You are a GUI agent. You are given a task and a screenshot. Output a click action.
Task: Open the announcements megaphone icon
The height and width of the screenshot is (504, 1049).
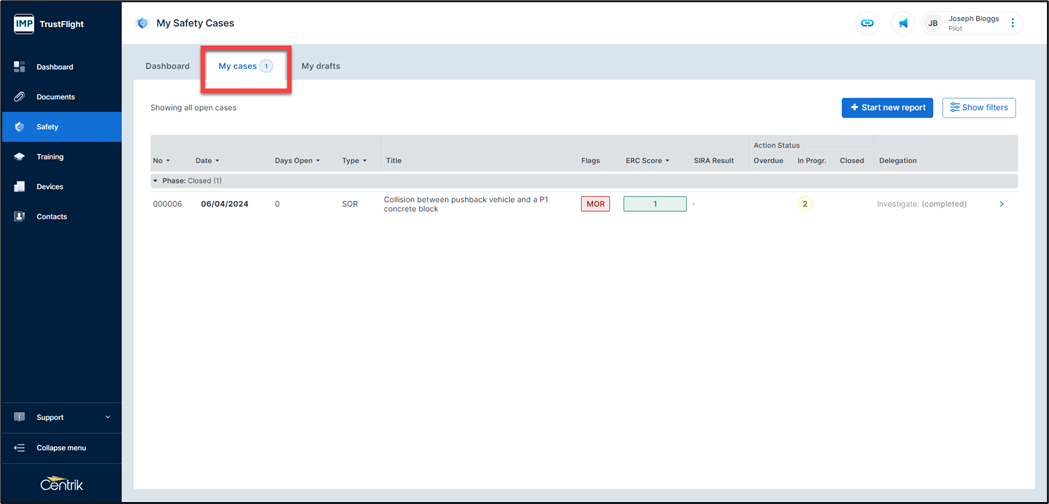coord(903,23)
